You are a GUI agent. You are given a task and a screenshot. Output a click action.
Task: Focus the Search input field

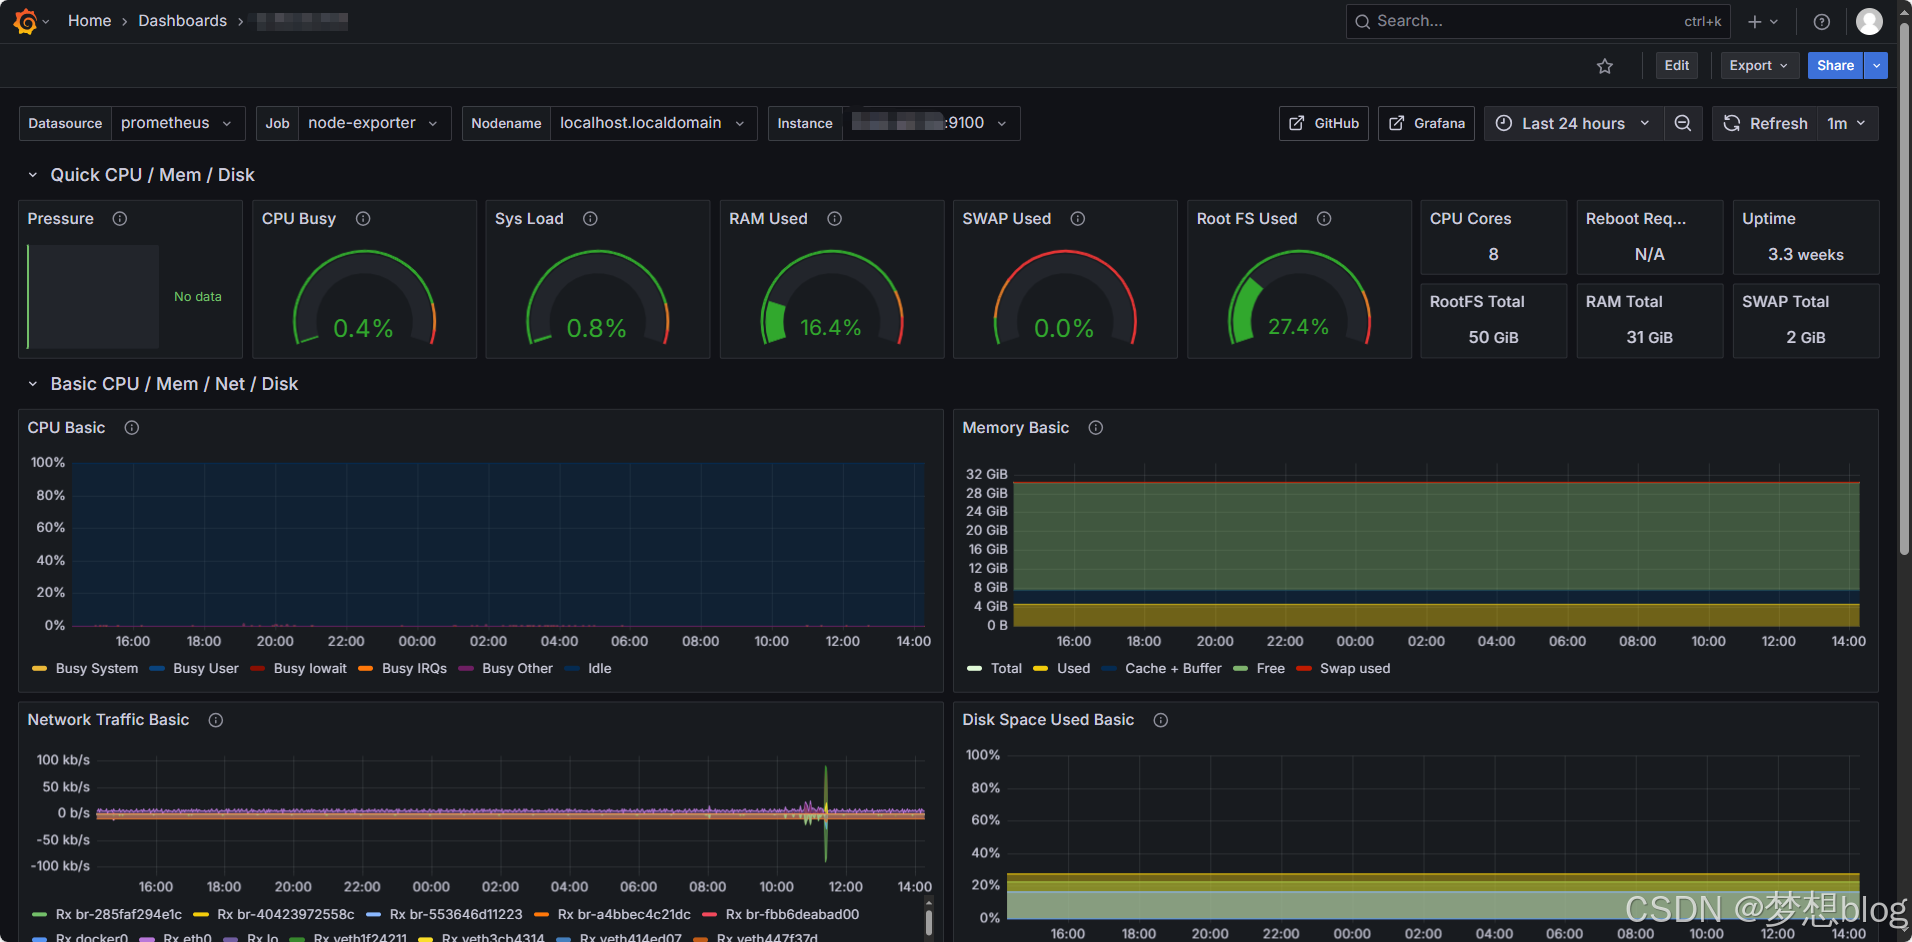(x=1538, y=21)
